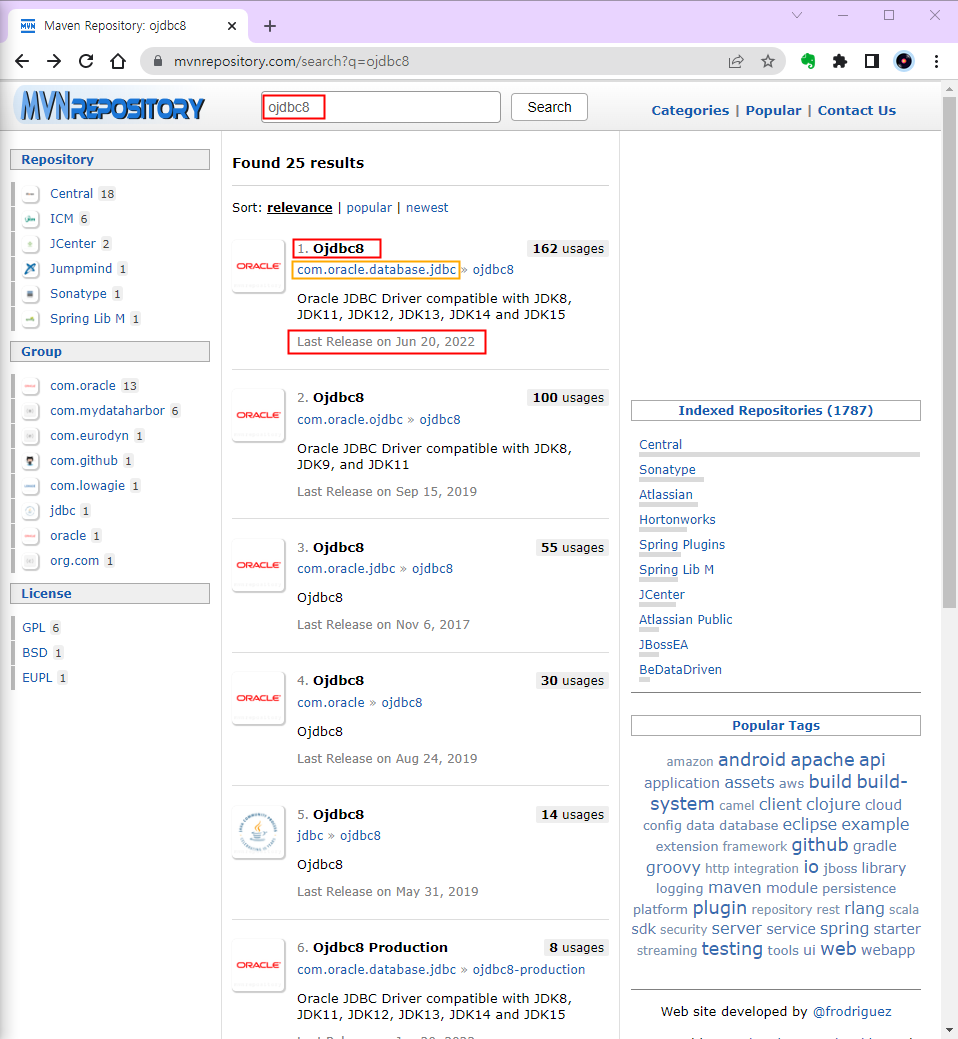Open the browser home page icon
The image size is (958, 1039).
tap(118, 62)
